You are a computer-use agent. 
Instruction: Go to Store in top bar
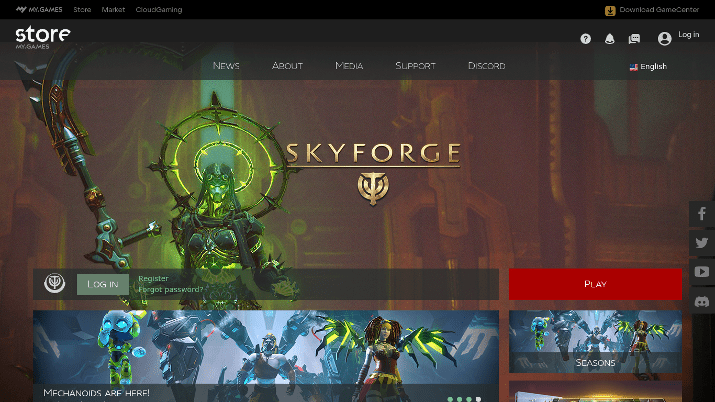[x=82, y=10]
